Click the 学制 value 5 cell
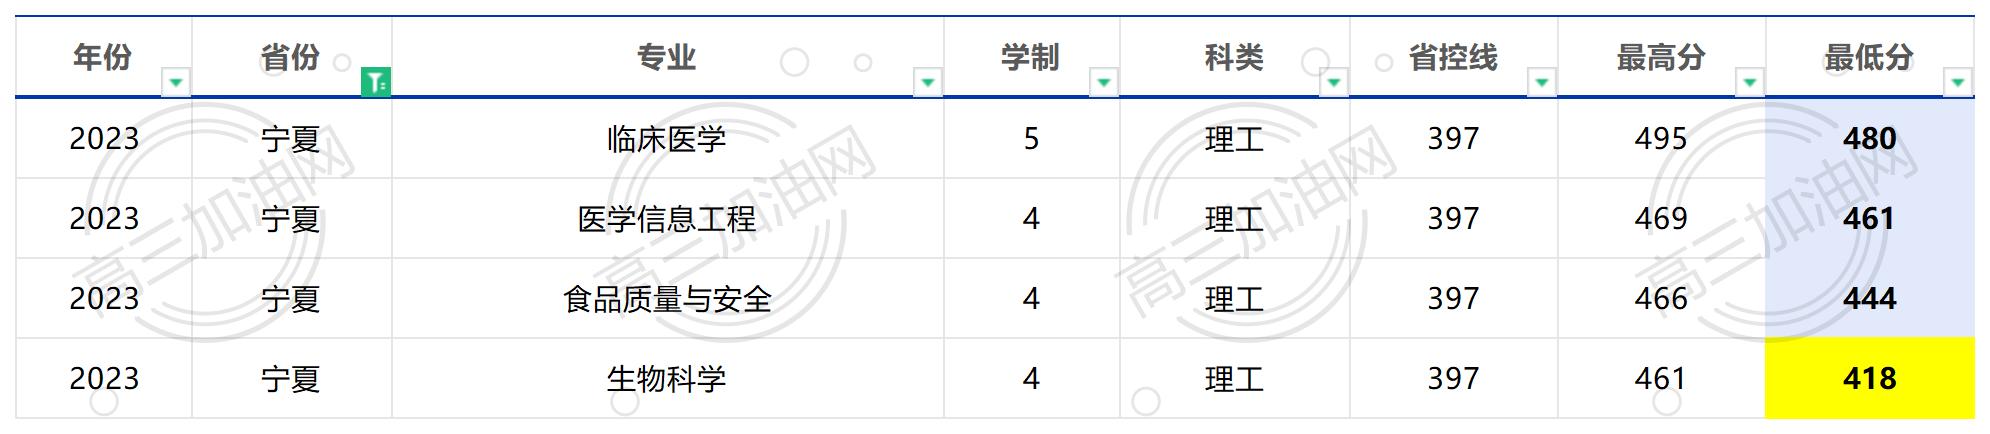 click(1032, 139)
